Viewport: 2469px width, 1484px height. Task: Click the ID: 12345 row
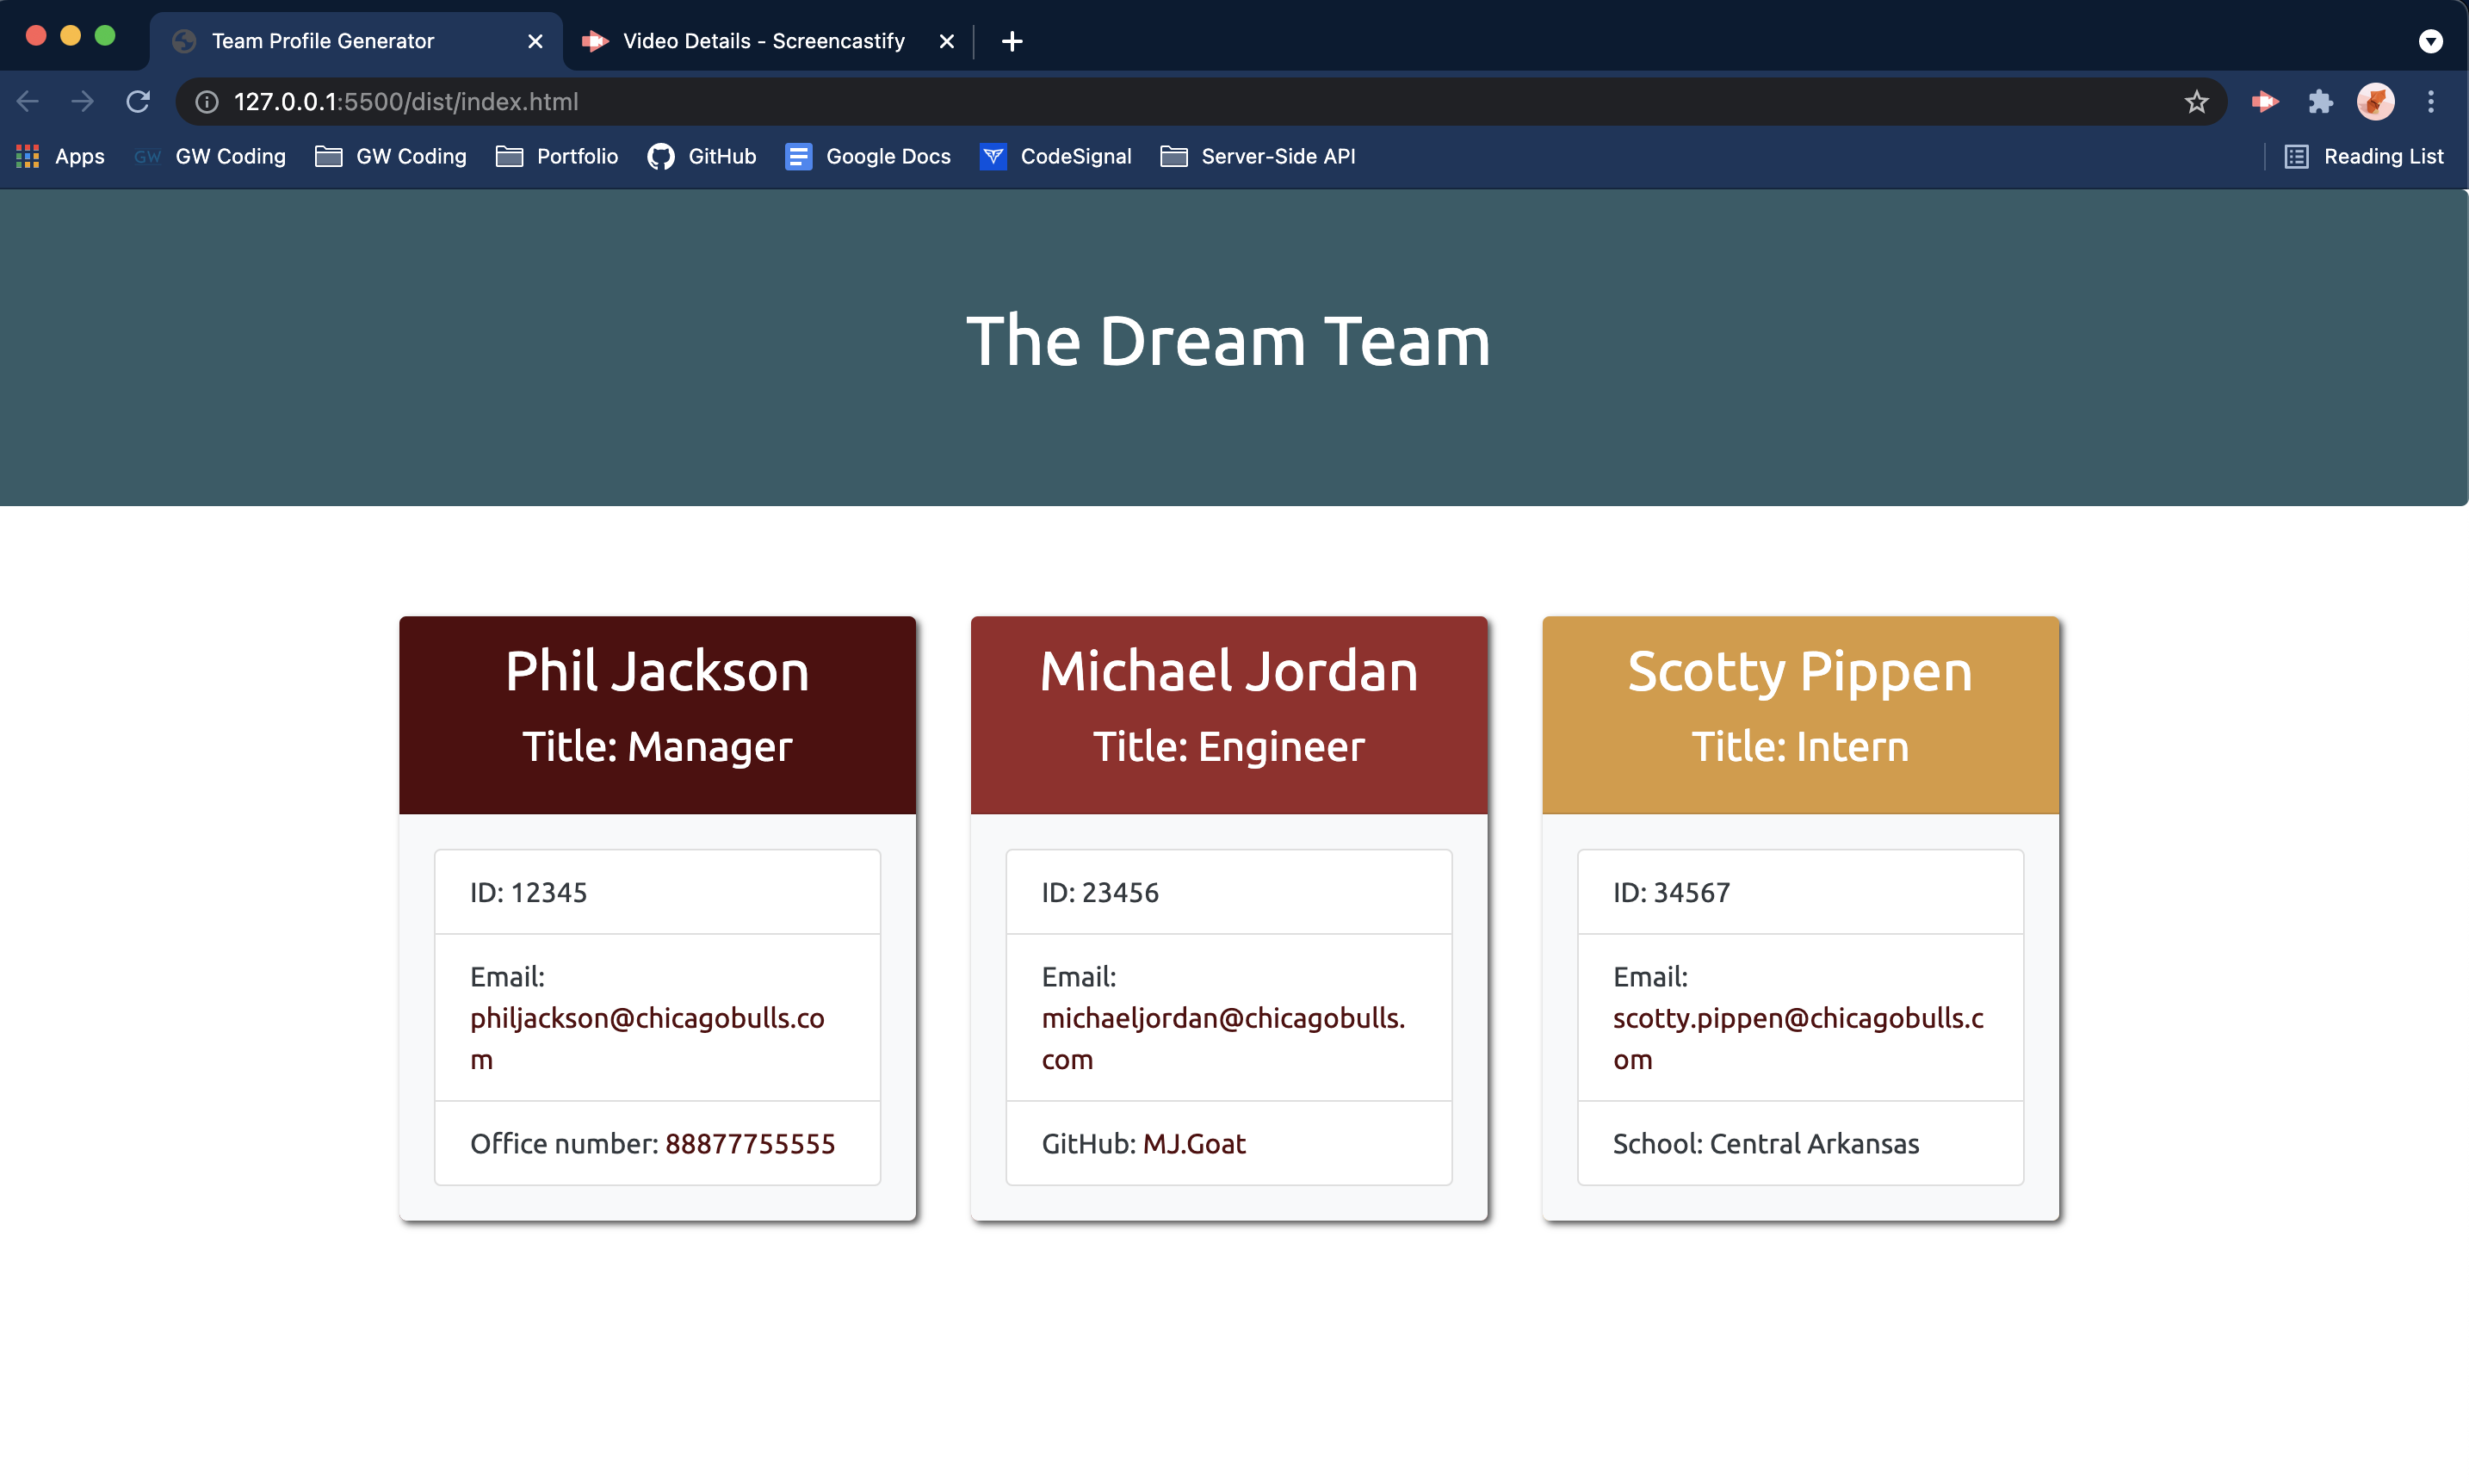click(657, 892)
